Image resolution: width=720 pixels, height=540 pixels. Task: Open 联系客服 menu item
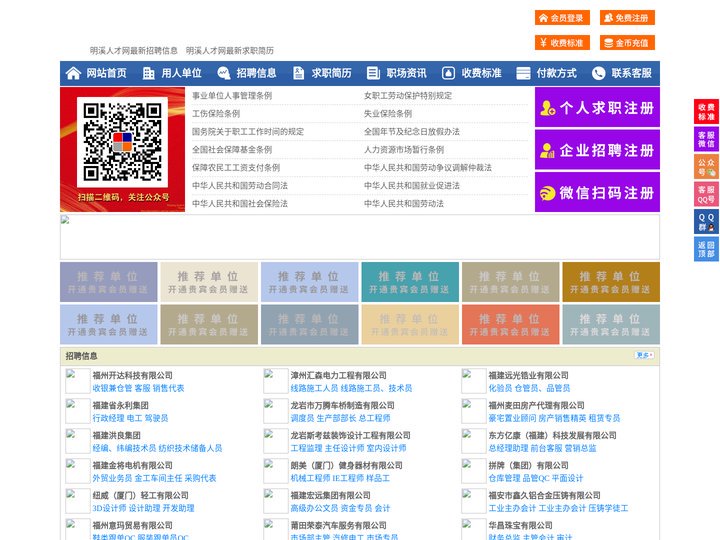click(x=631, y=73)
